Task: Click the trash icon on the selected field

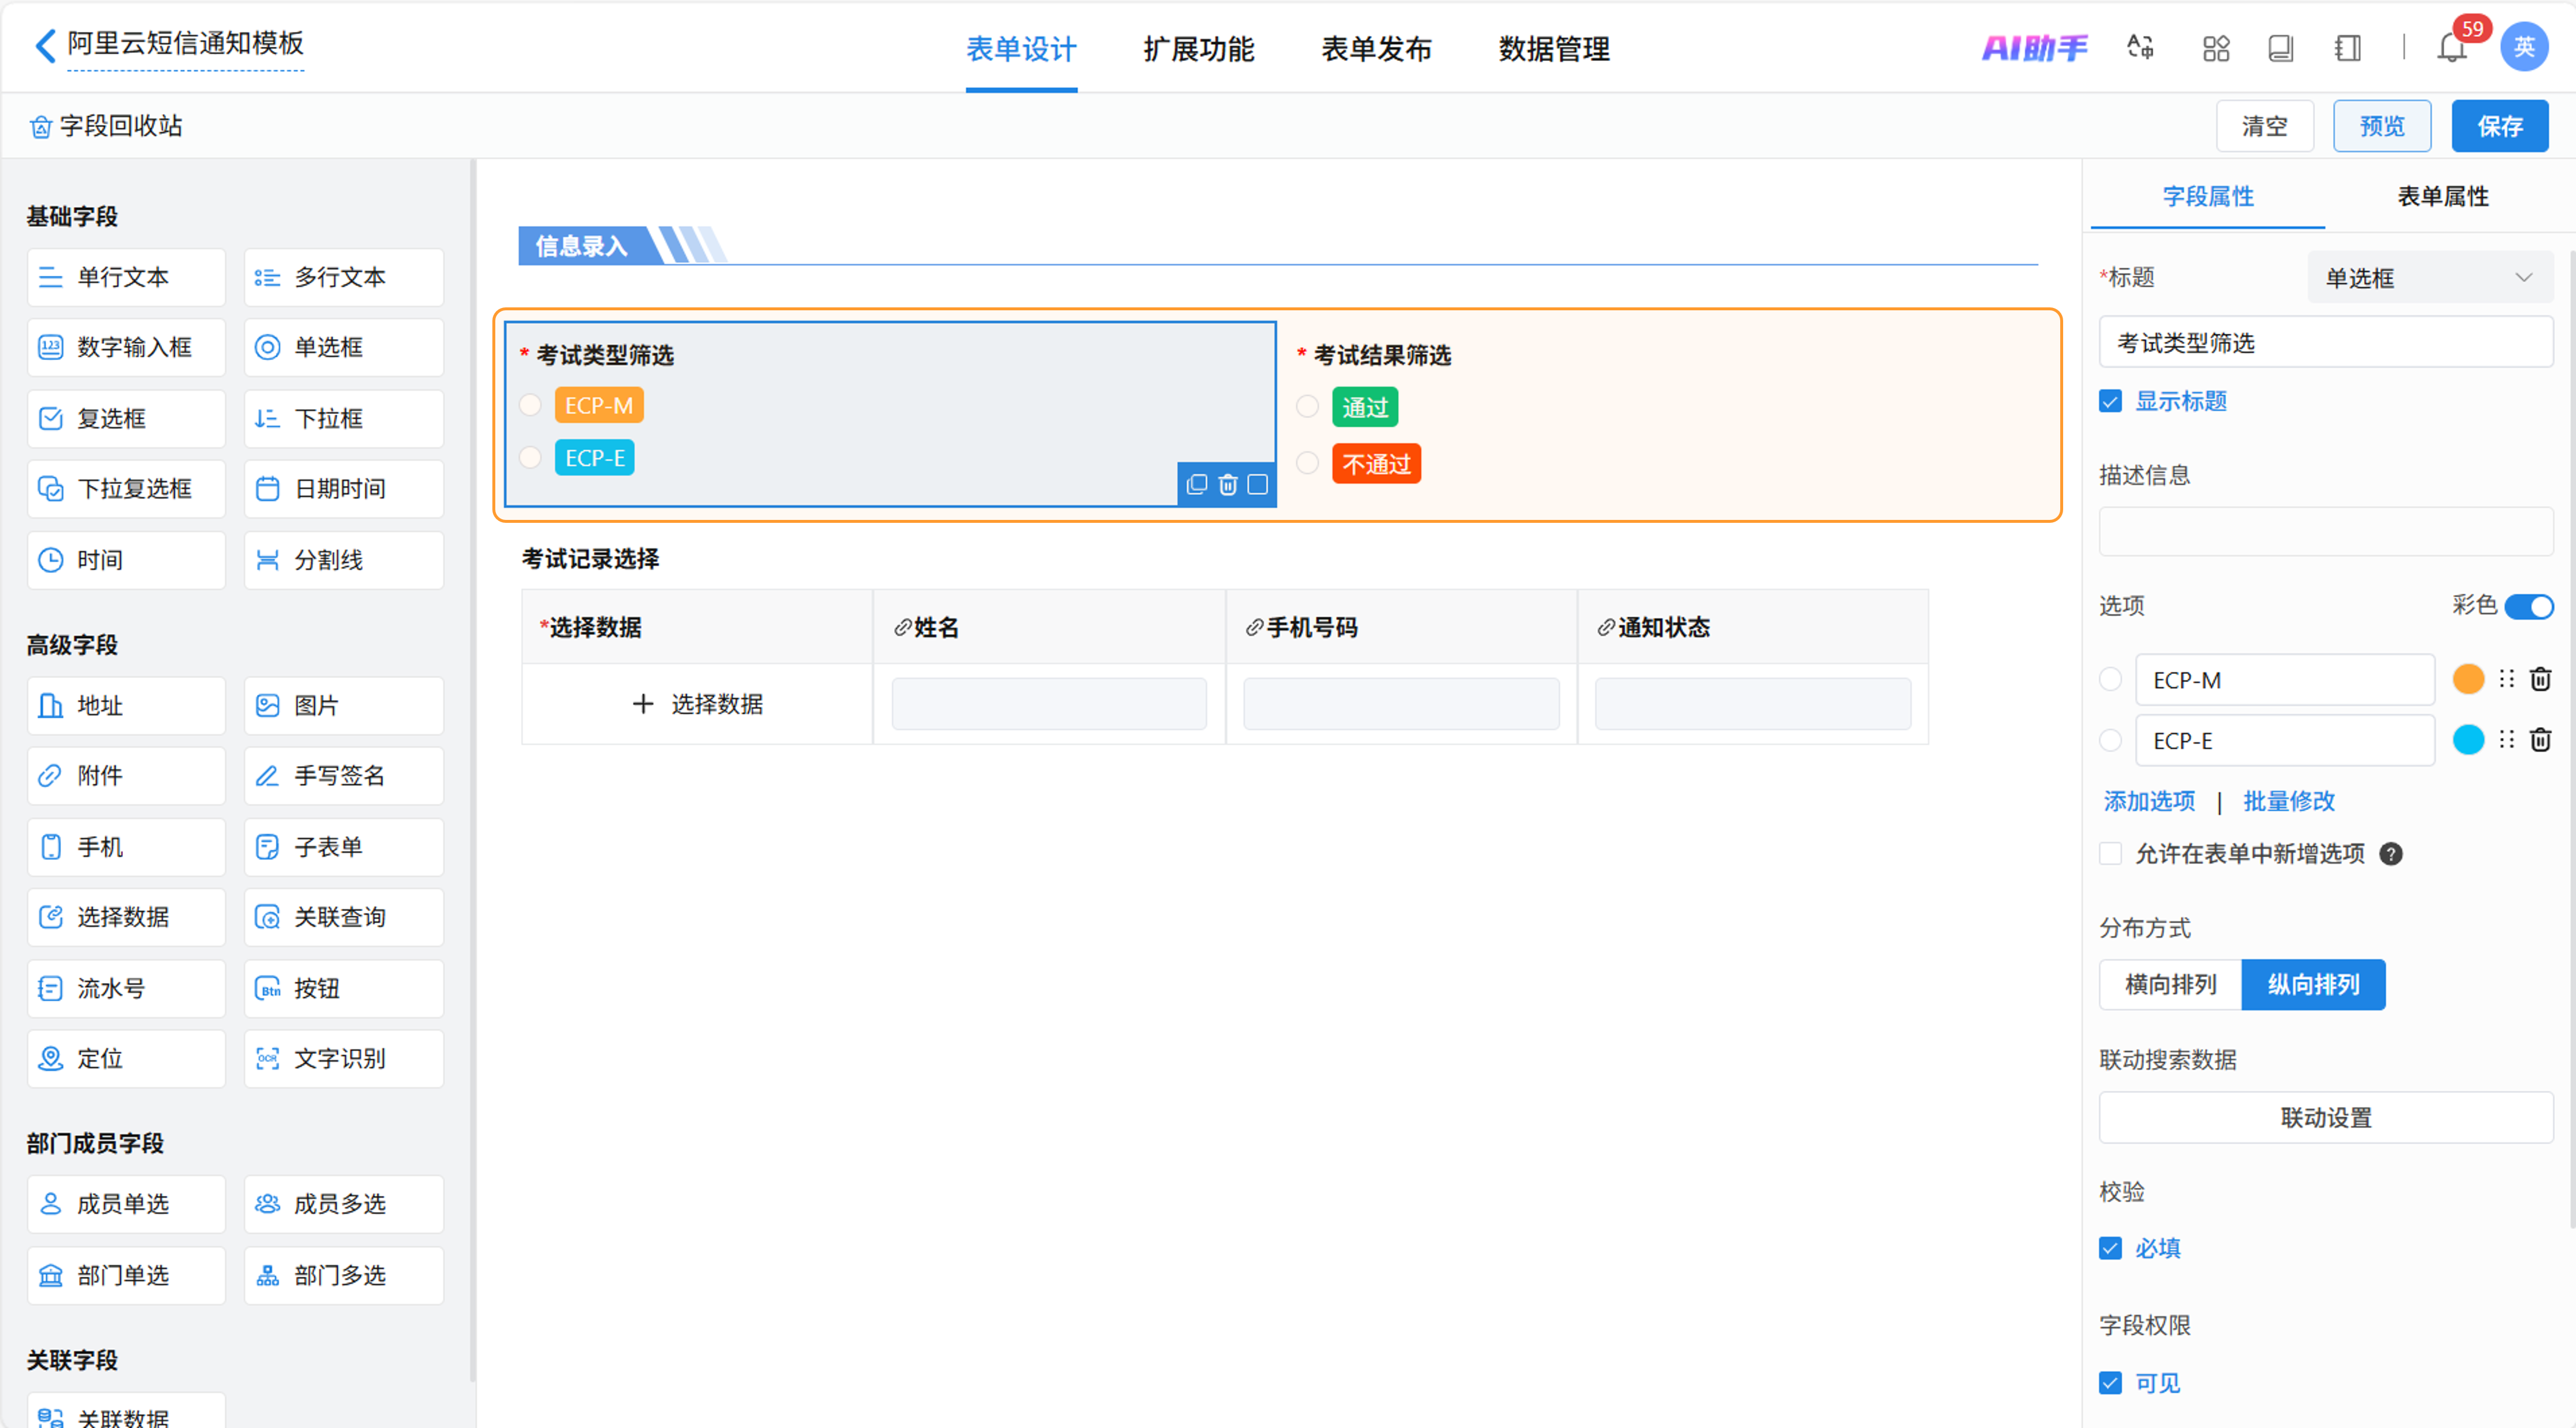Action: [x=1227, y=485]
